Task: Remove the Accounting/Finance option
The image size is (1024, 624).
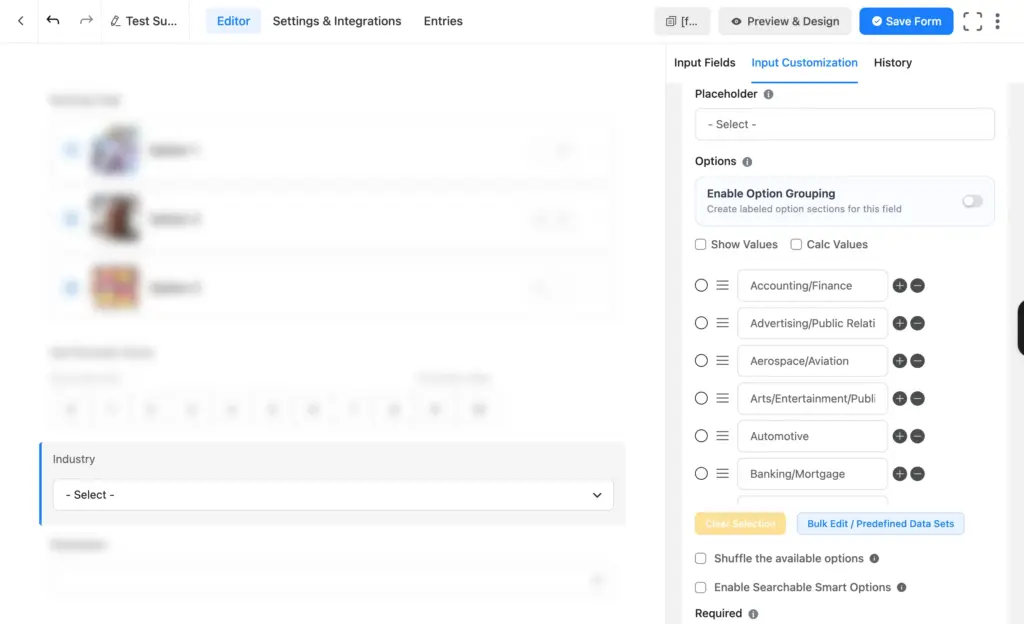Action: [918, 285]
